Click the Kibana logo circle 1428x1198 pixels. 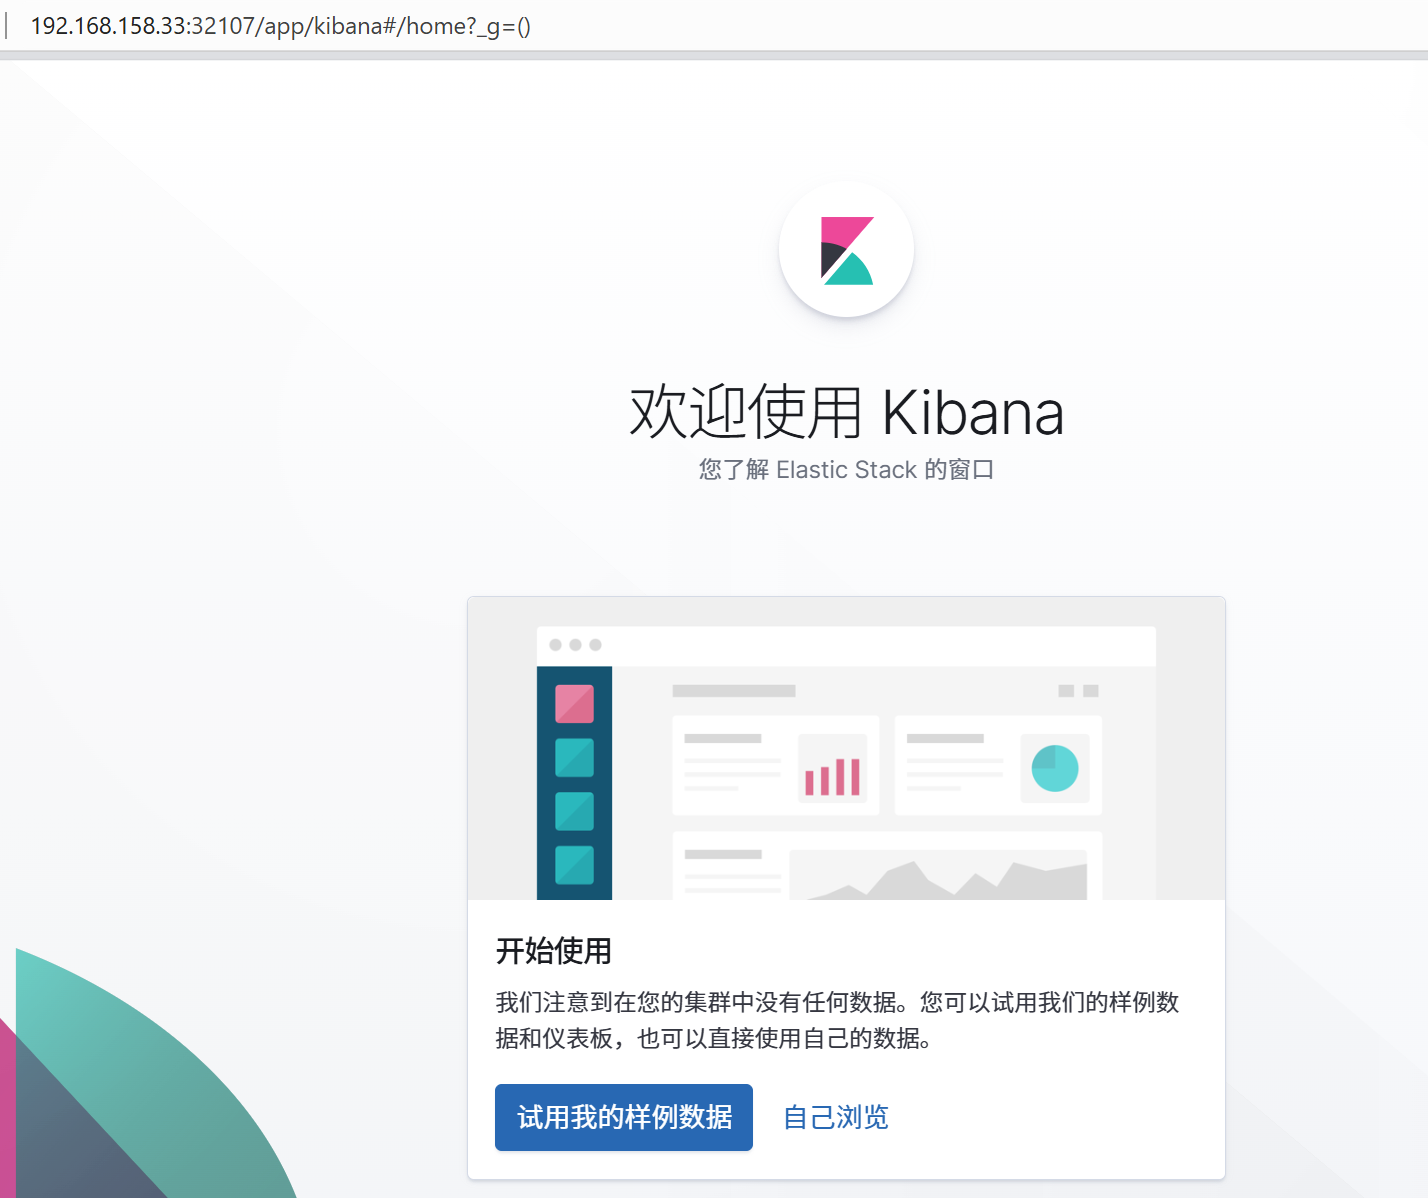click(x=846, y=249)
